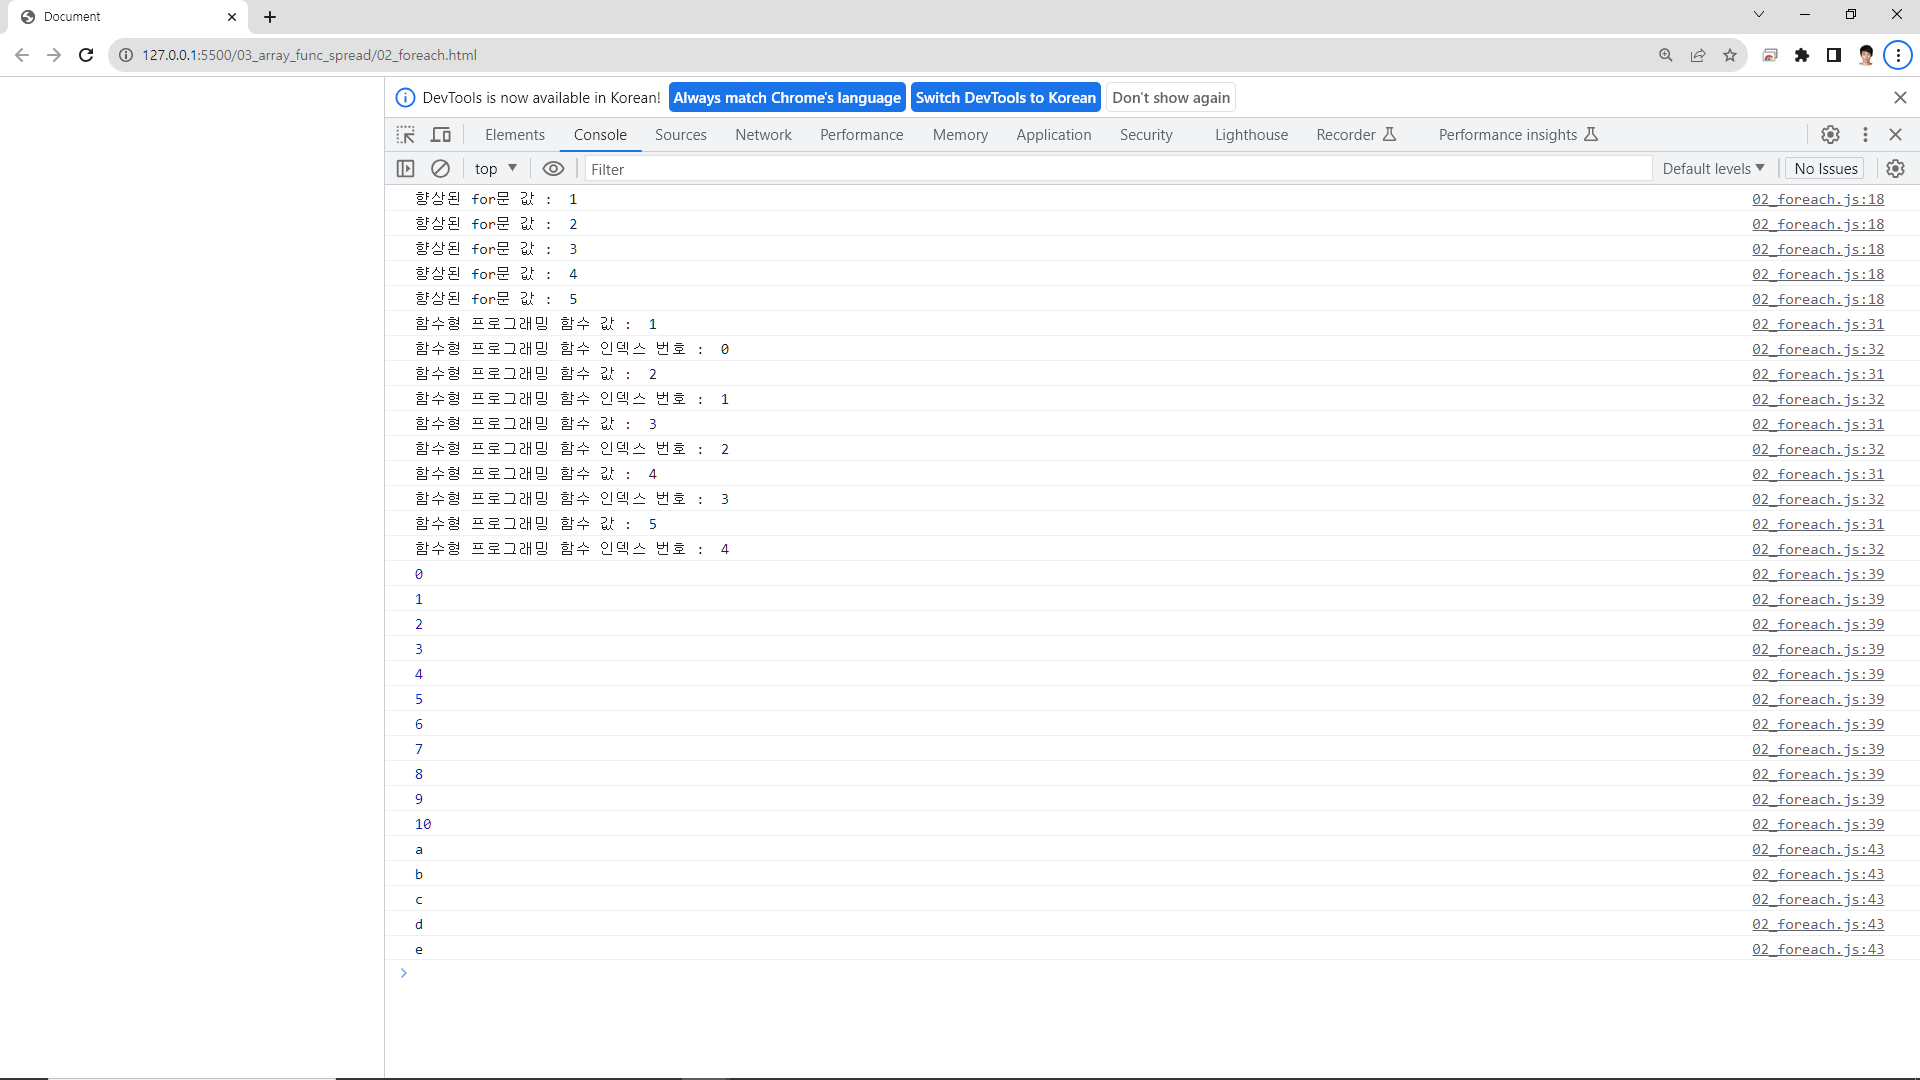Open DevTools settings gear icon
Viewport: 1920px width, 1080px height.
click(x=1830, y=135)
